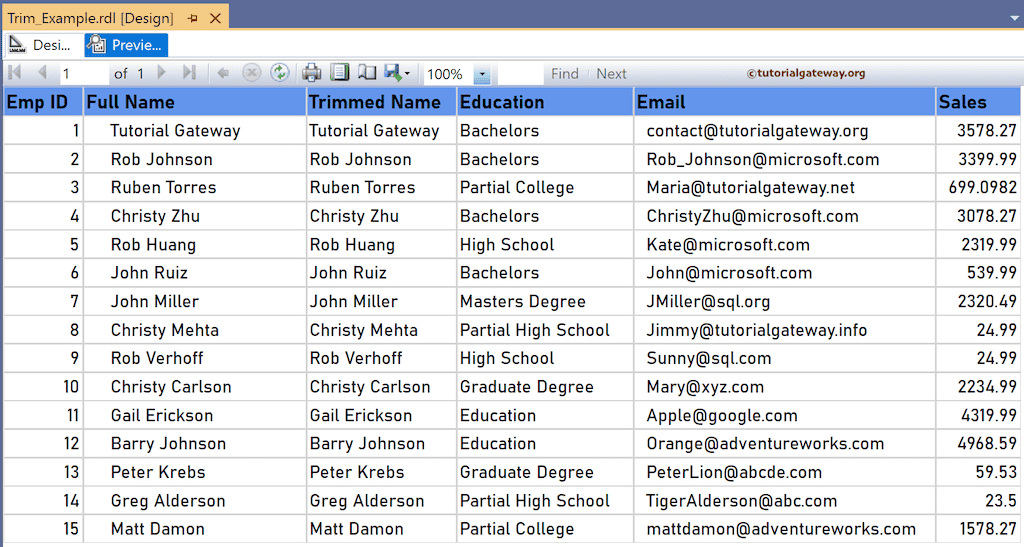Select the Sunny@sql.com cell
The image size is (1024, 547).
(785, 358)
